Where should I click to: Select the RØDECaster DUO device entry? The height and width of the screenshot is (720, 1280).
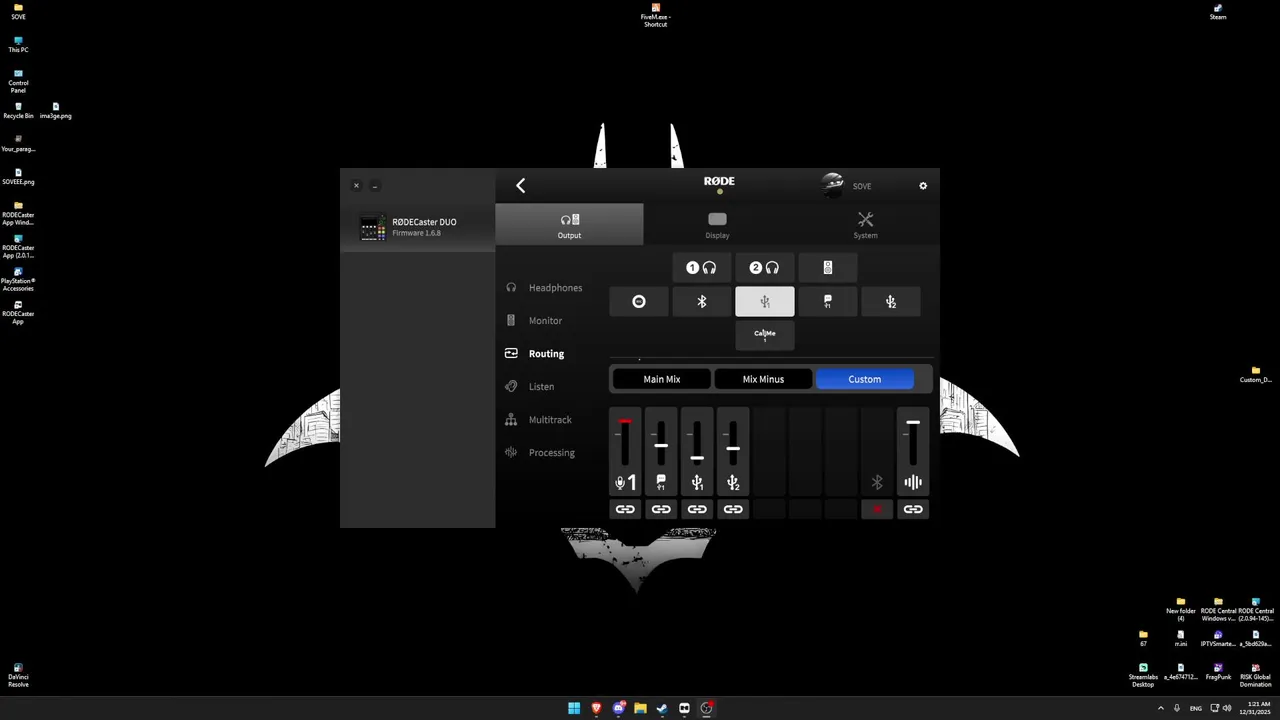pos(418,227)
